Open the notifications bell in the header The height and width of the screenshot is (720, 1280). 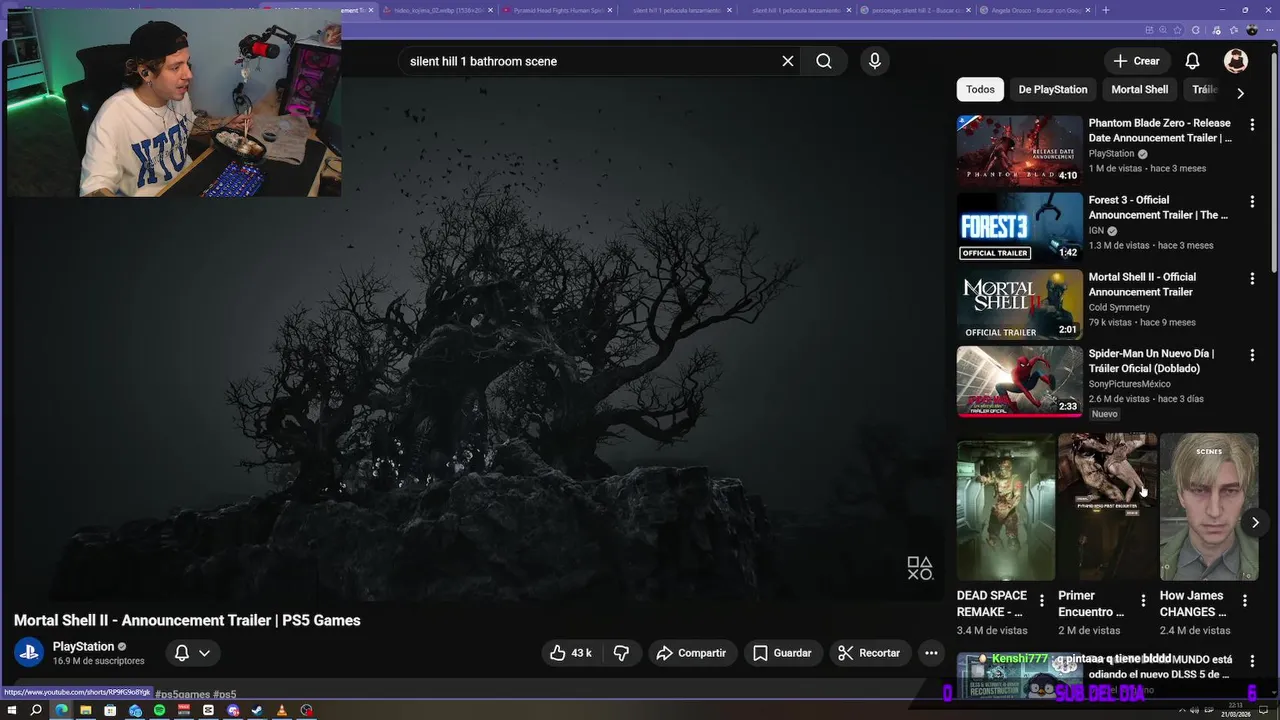1192,61
